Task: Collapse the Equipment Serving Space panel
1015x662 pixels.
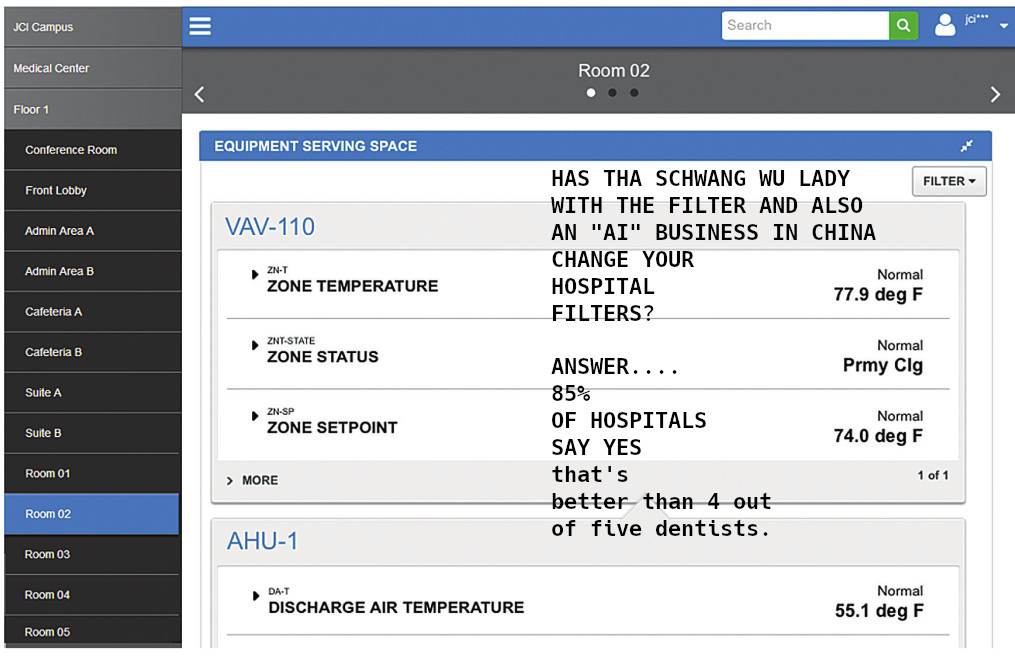Action: coord(966,146)
